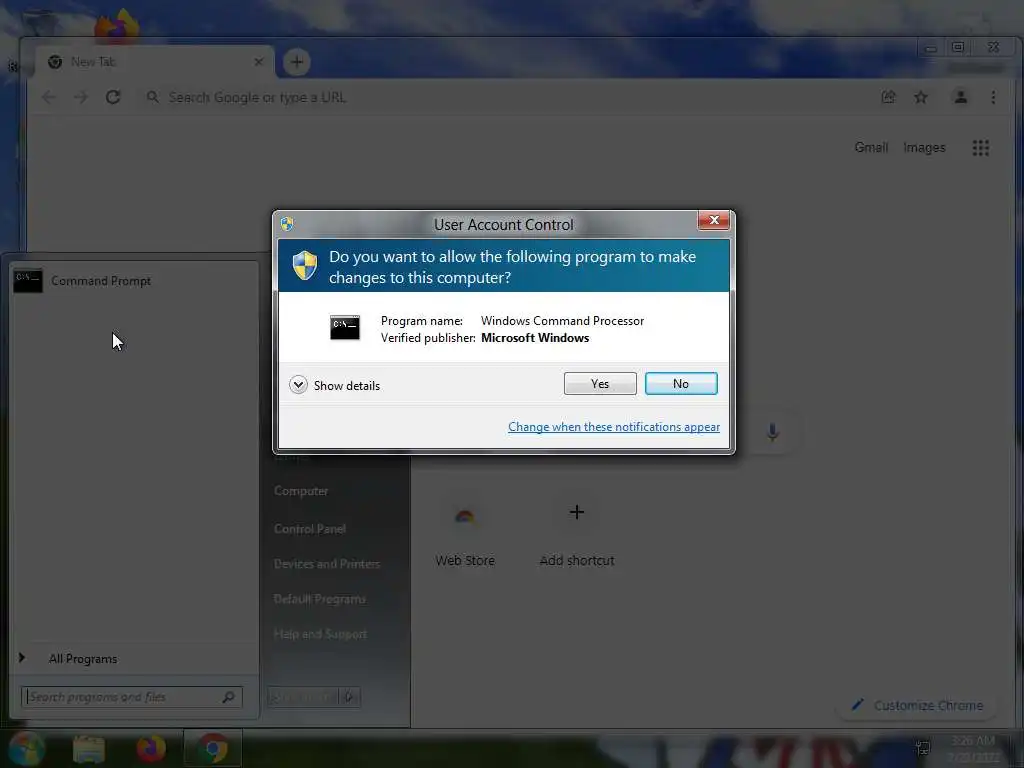Click the share page icon in Chrome
Screen dimensions: 1024x768
coord(888,97)
